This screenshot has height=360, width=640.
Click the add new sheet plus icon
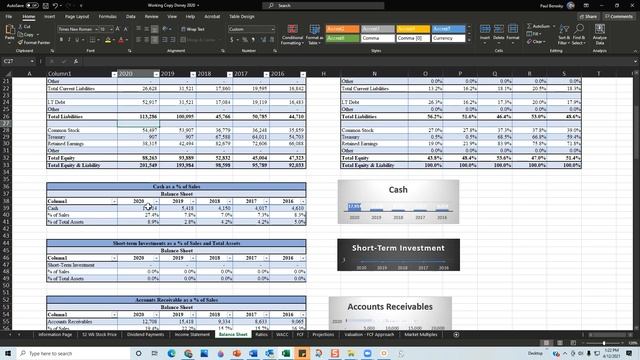pyautogui.click(x=456, y=335)
